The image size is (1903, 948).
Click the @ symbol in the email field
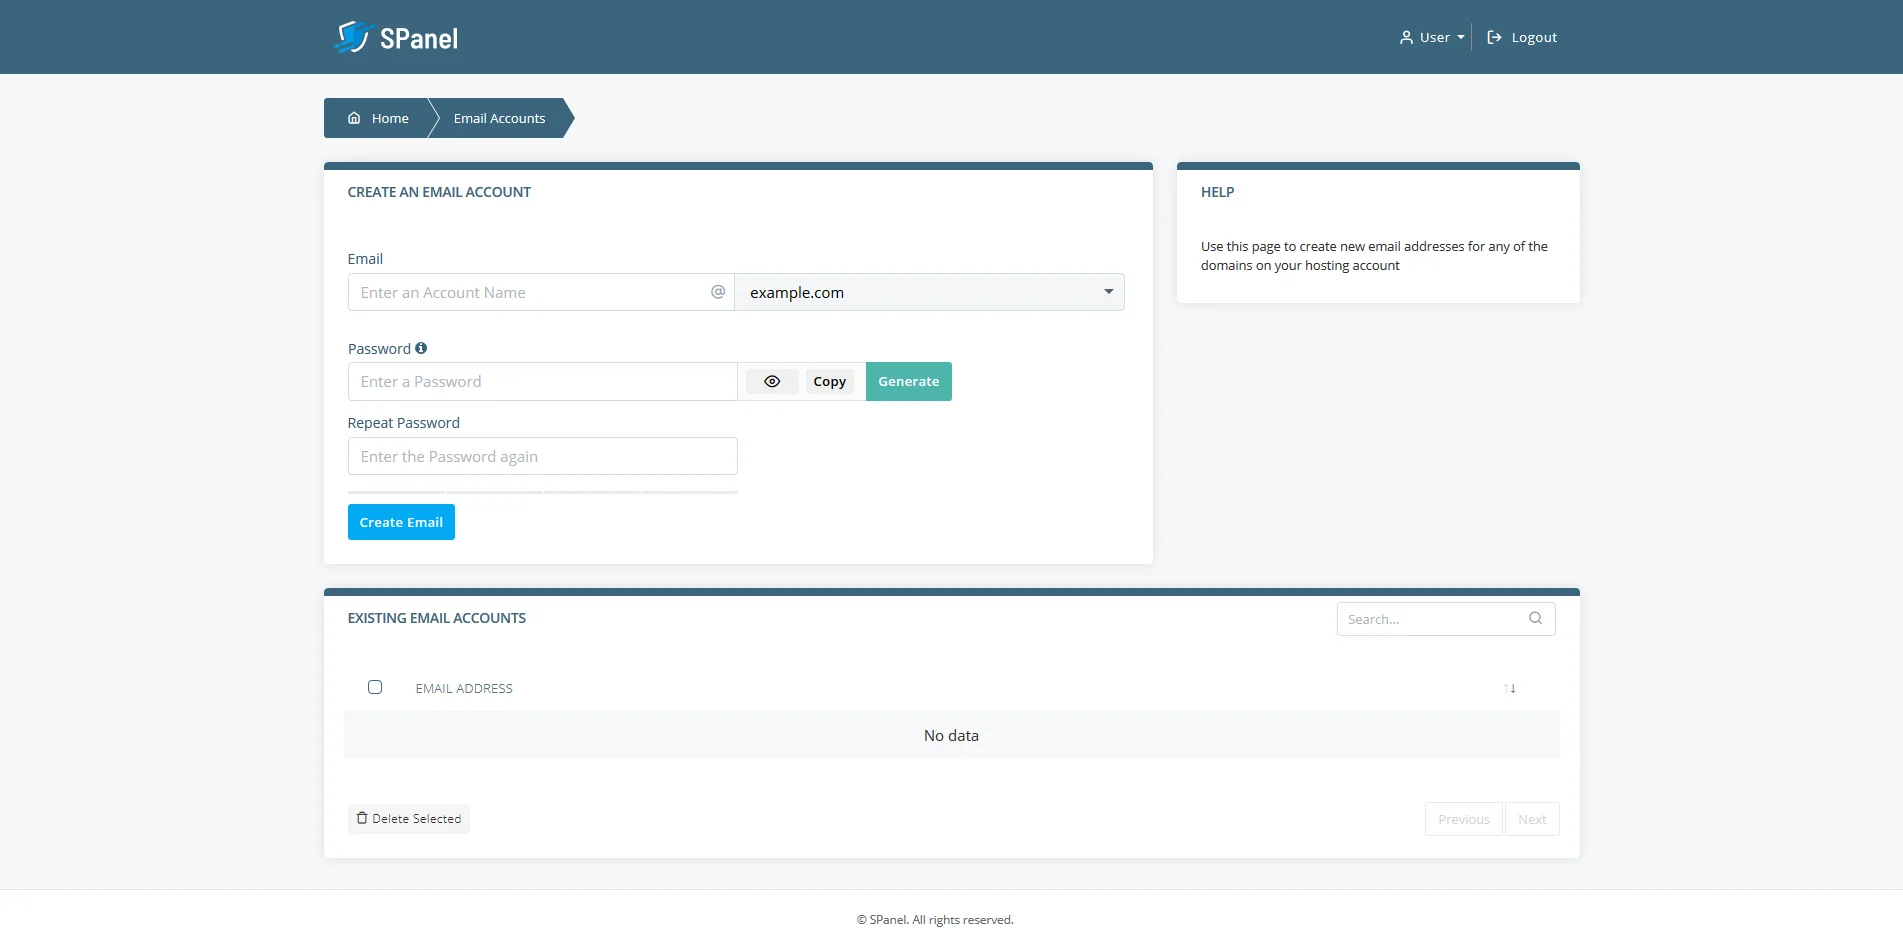tap(718, 291)
